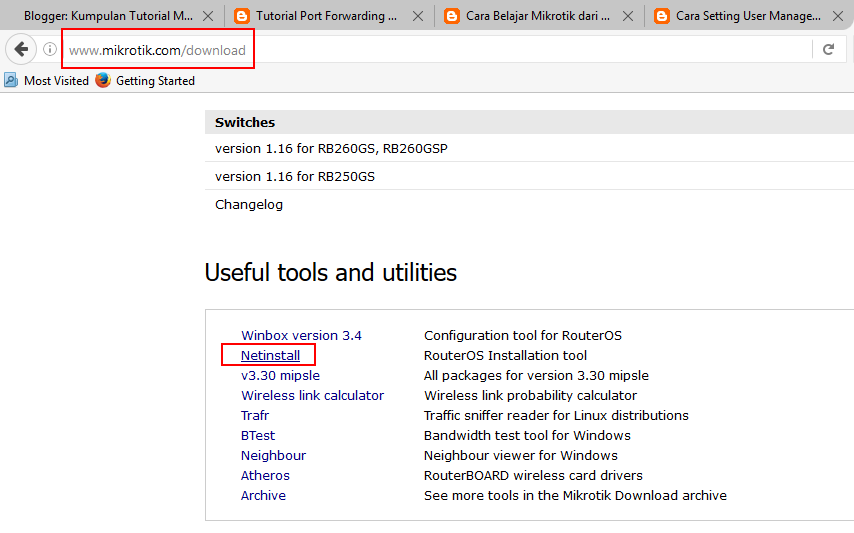Open version 1.16 for RB260GS, RB260GSP
Viewport: 854px width, 533px height.
click(331, 149)
